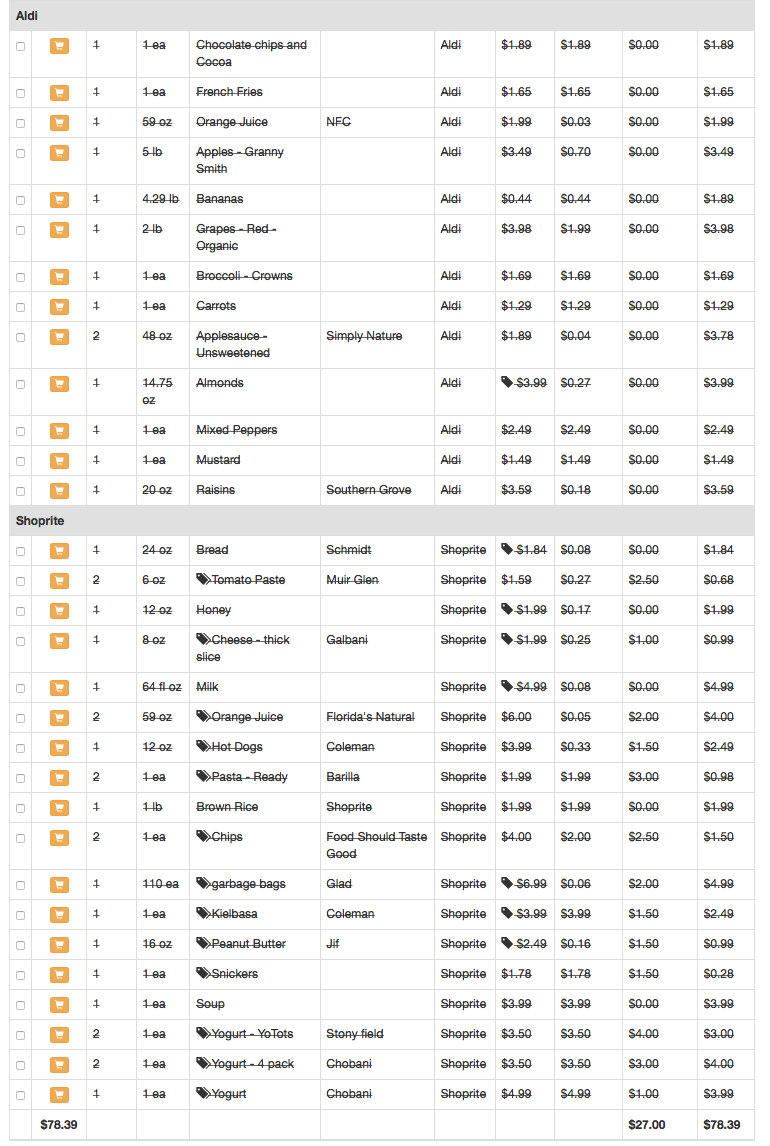Image resolution: width=770 pixels, height=1146 pixels.
Task: Click cart icon for Hot Dogs row
Action: [x=59, y=748]
